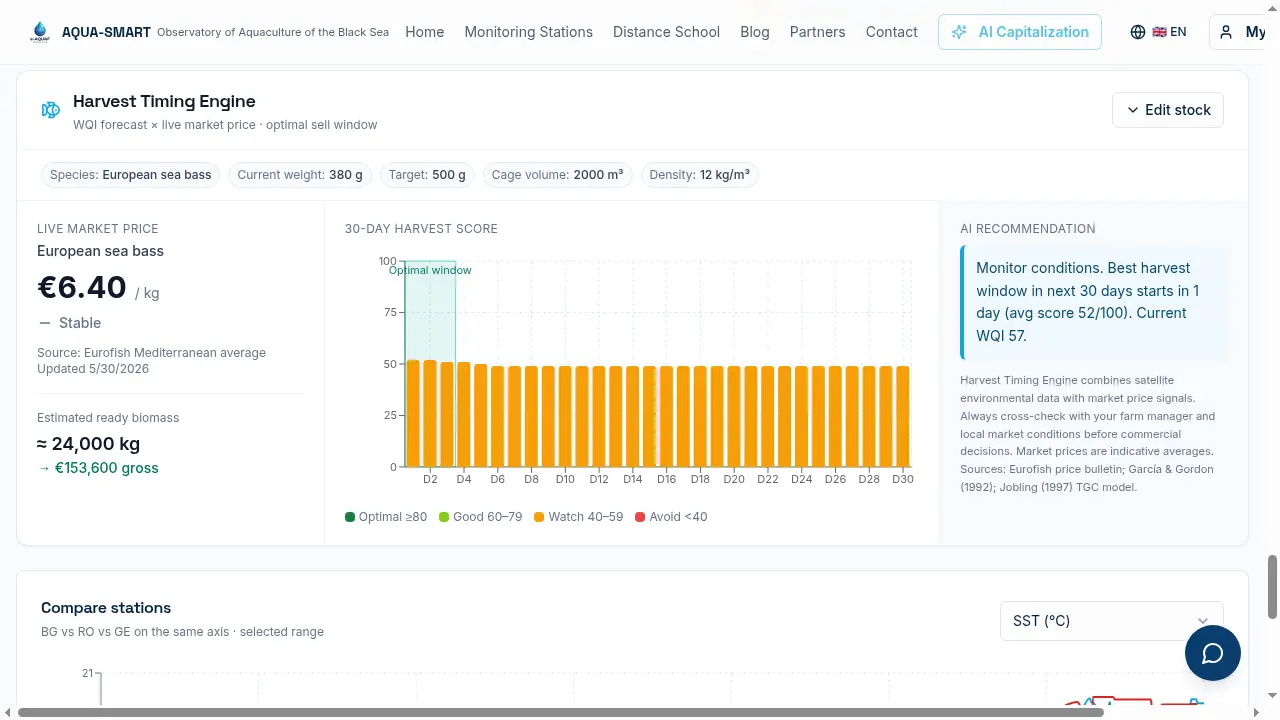Click the Source: Eurofish Mediterranean average text

151,353
